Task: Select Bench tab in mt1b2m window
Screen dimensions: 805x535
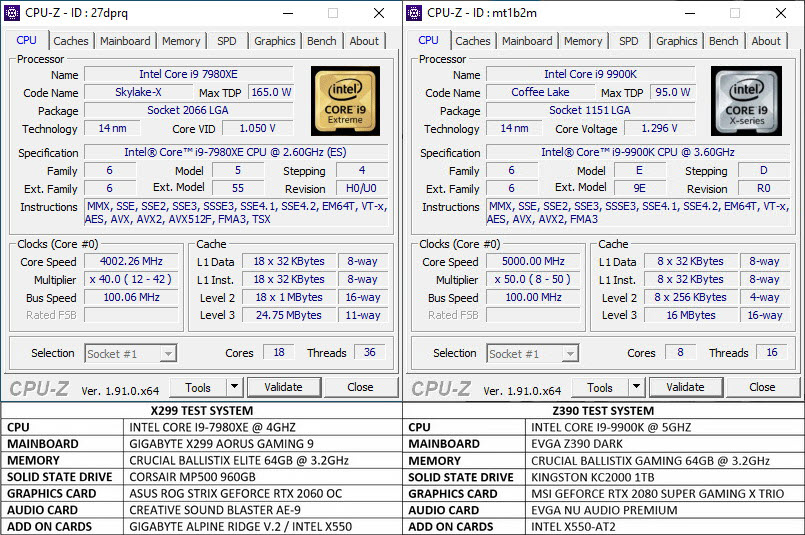Action: (x=724, y=41)
